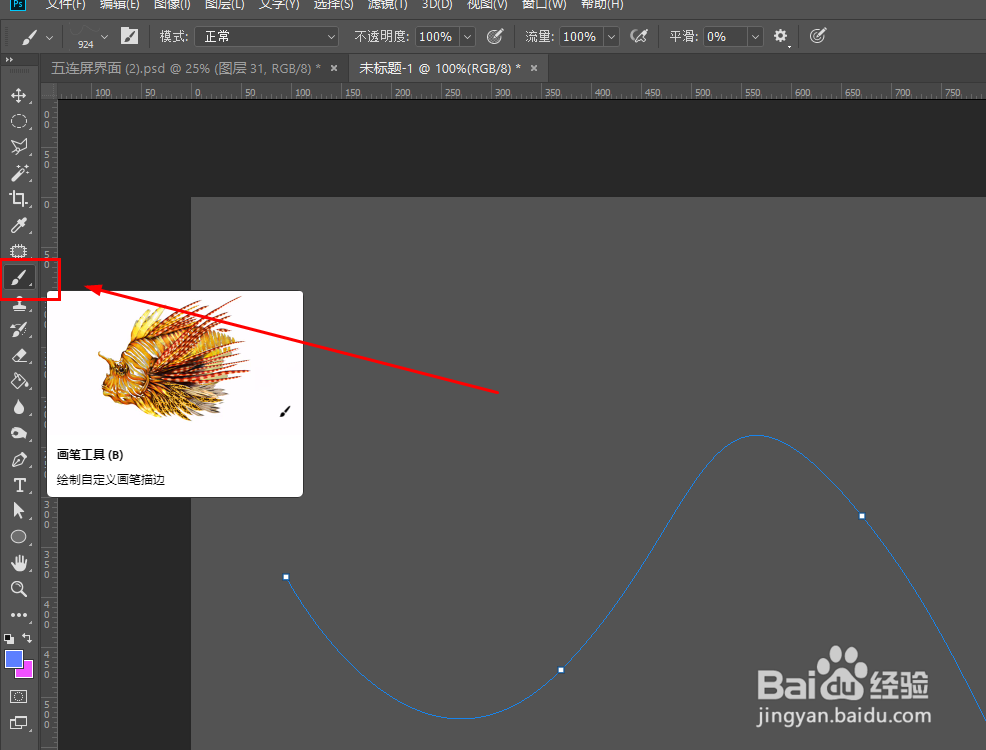Select the Eyedropper tool

pos(19,225)
